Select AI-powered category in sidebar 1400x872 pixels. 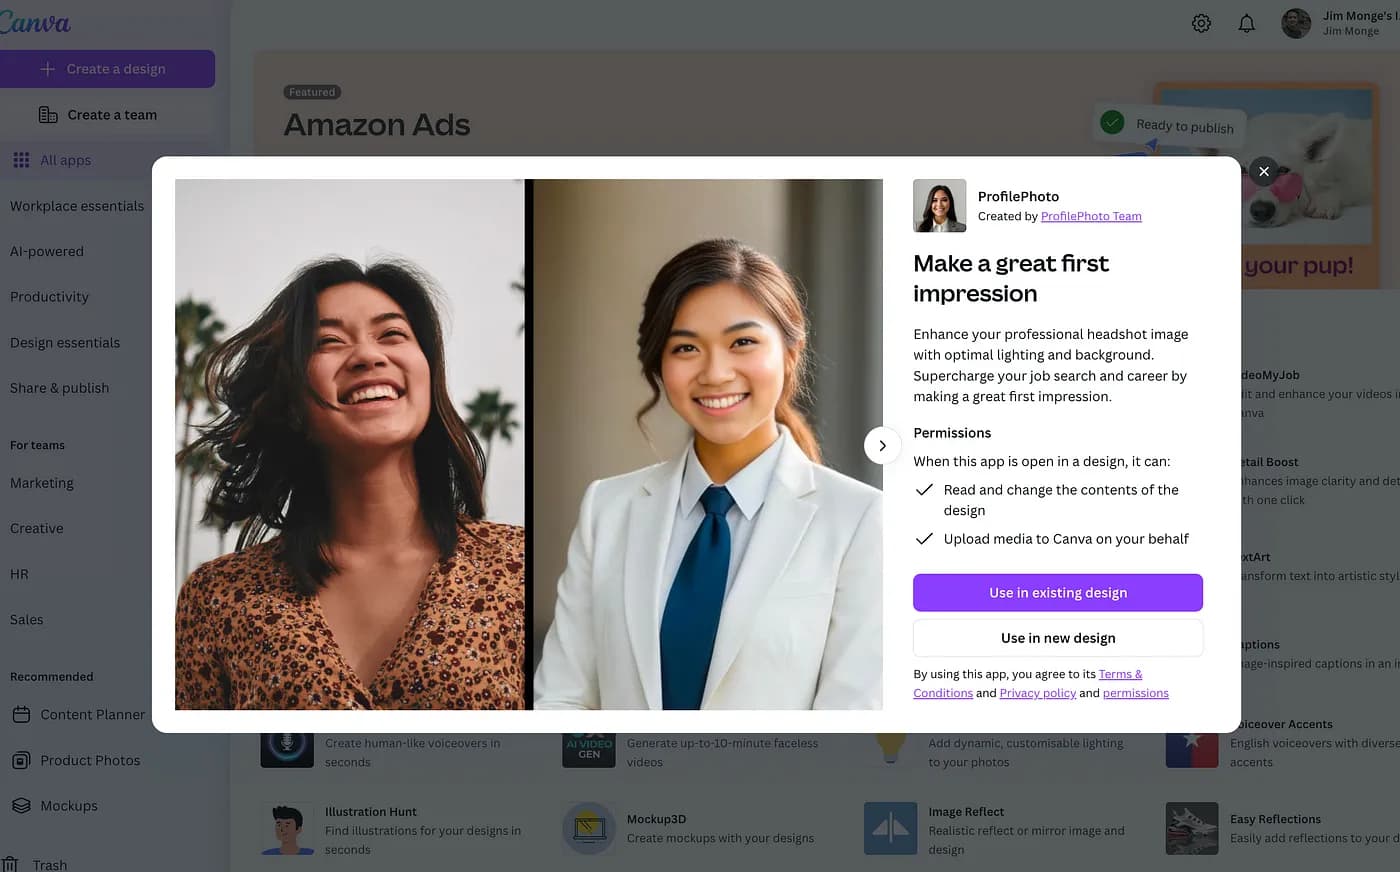[x=47, y=251]
